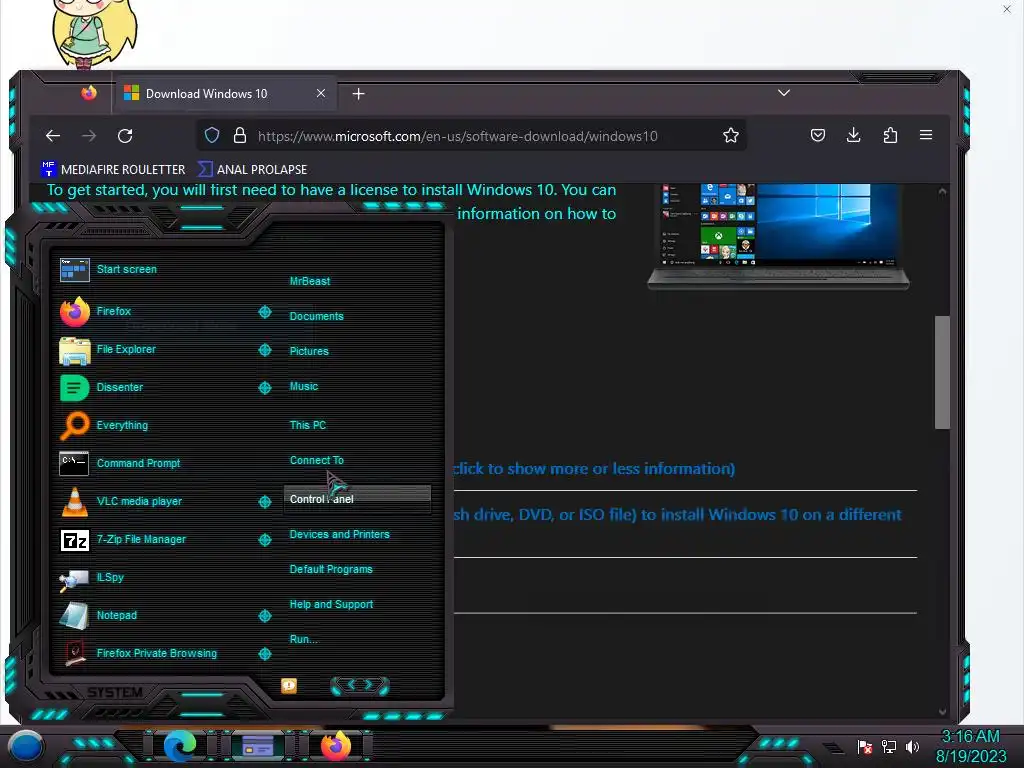Screen dimensions: 1024x768
Task: Click the microsoft.com address bar
Action: 457,136
